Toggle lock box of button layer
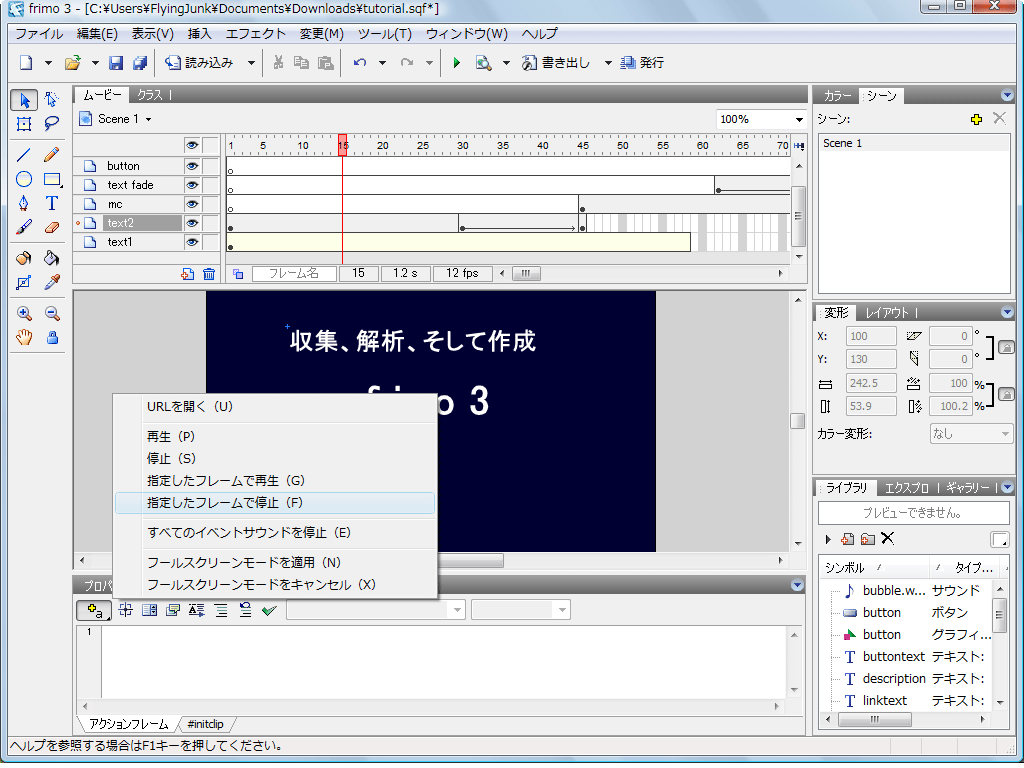 (x=210, y=167)
